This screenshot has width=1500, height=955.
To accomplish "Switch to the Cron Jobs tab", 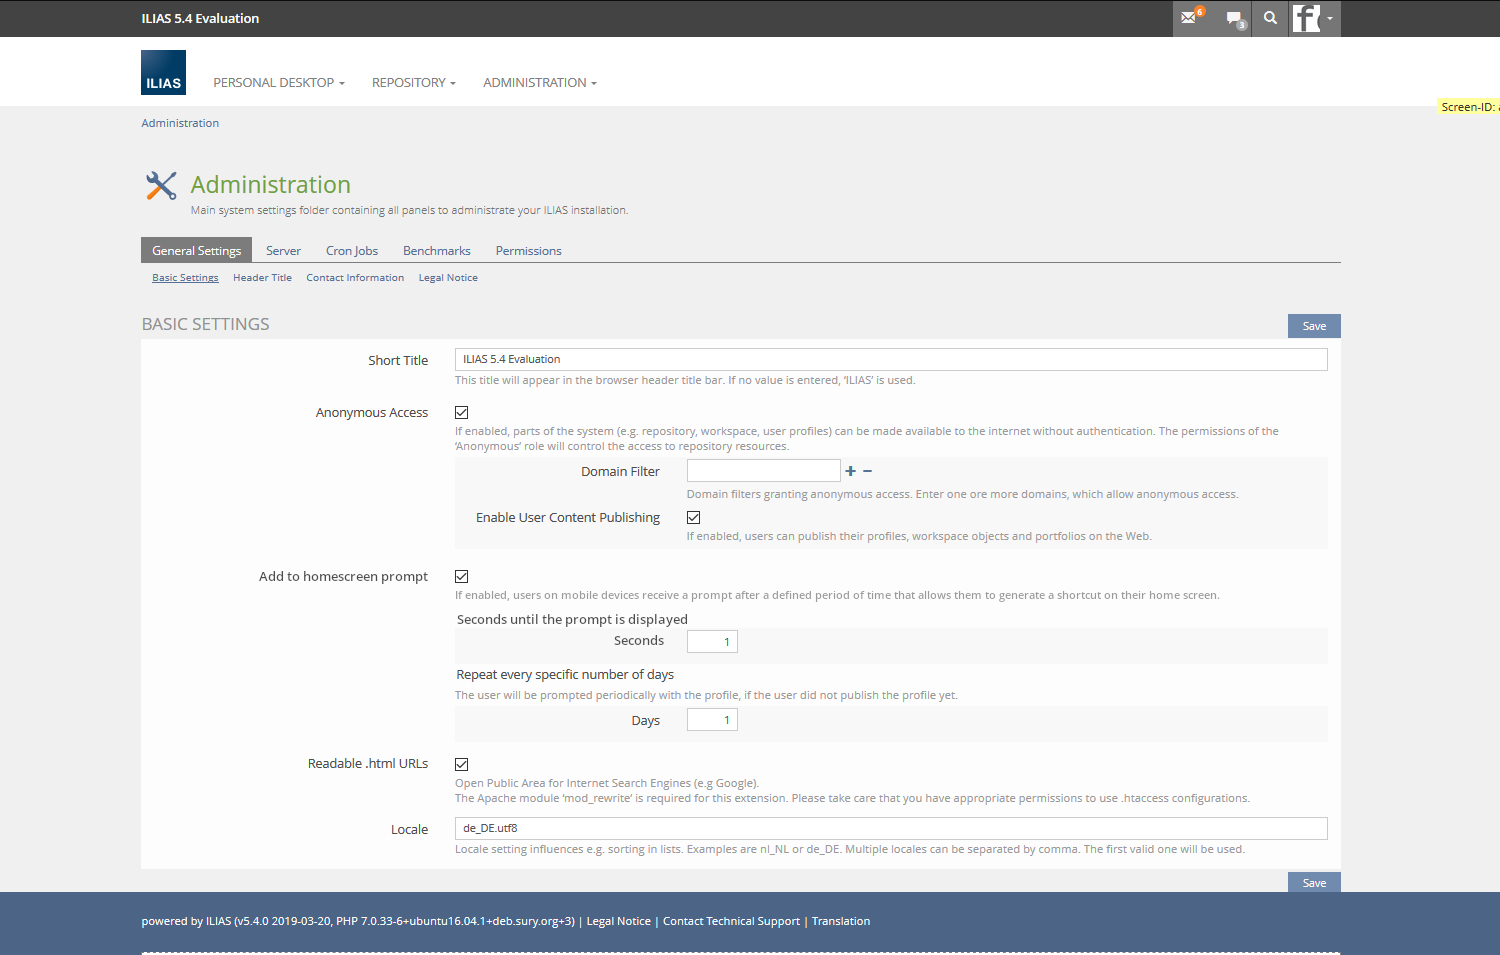I will 352,251.
